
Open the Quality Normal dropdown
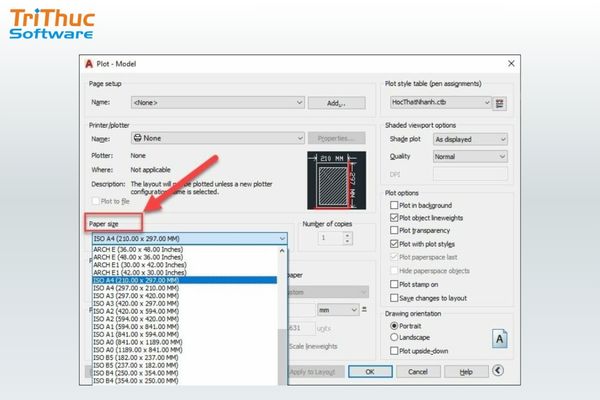coord(470,157)
